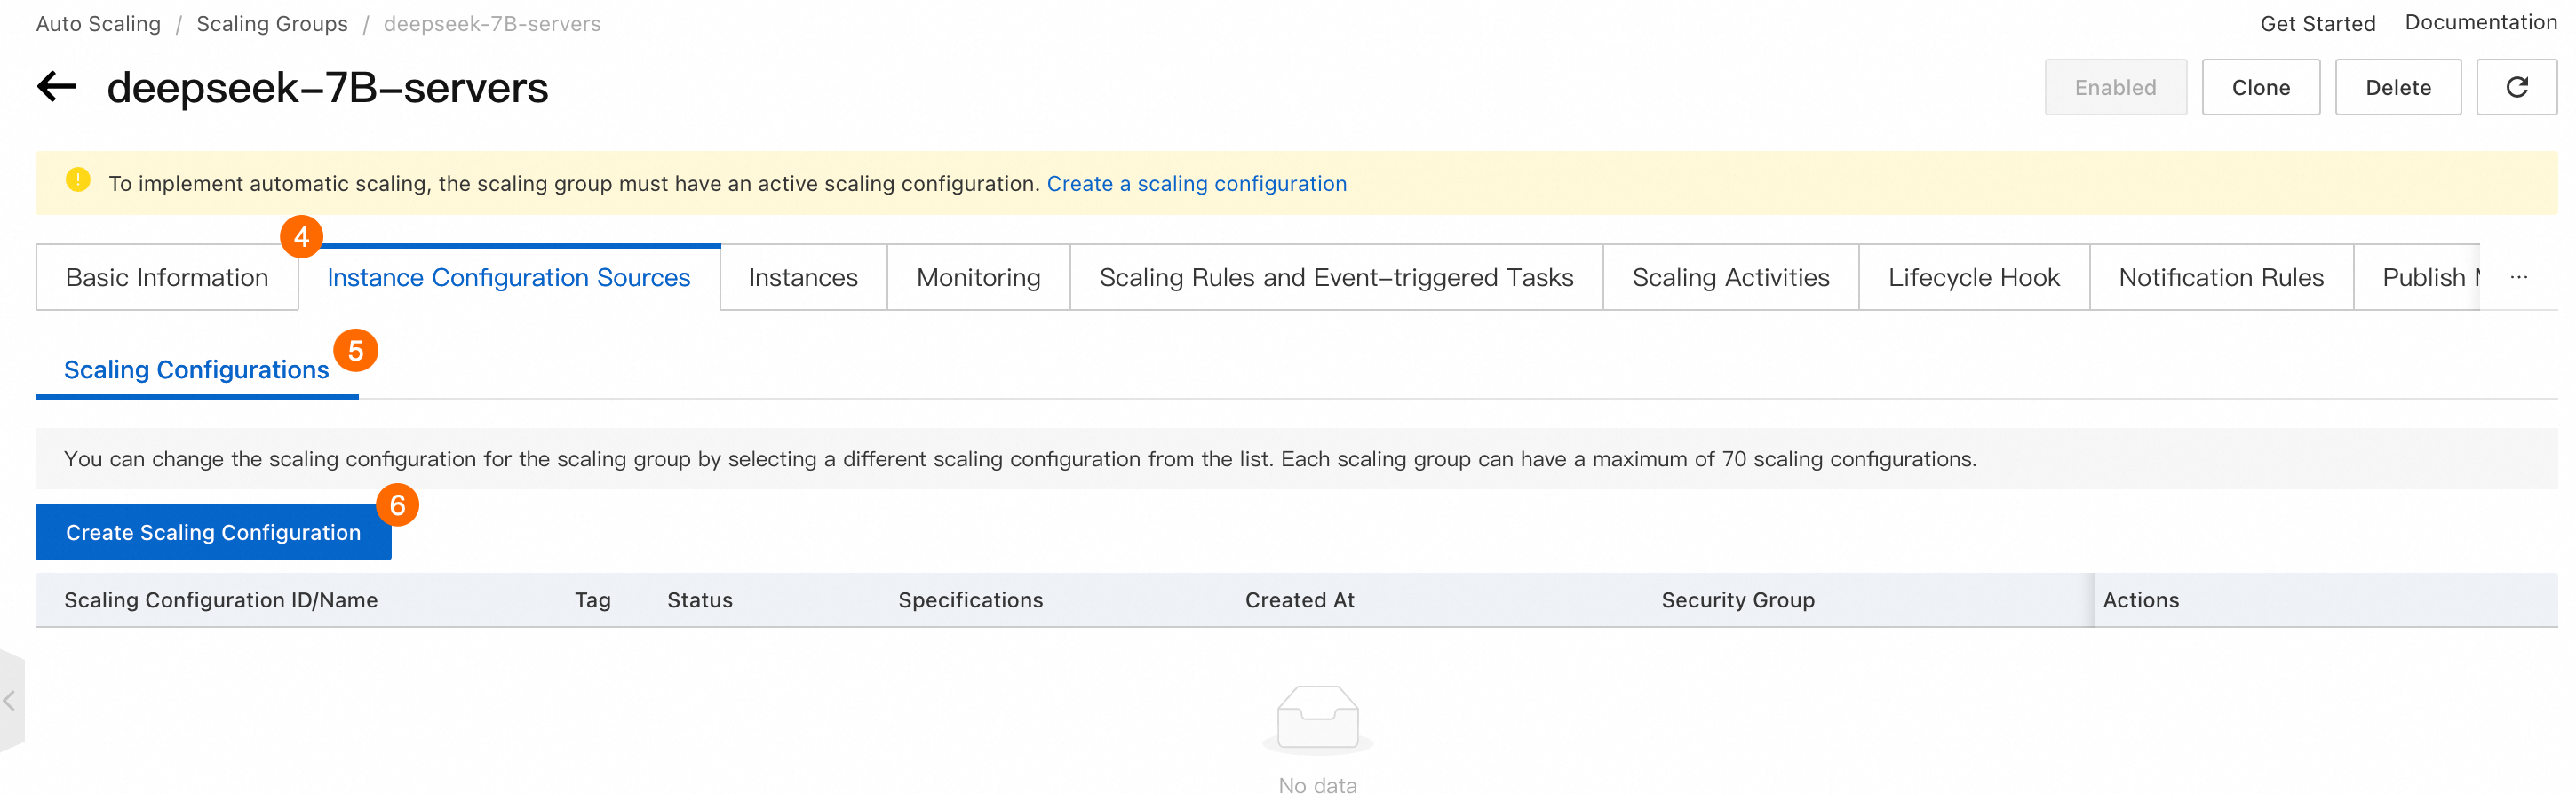Click the refresh icon button
The height and width of the screenshot is (794, 2576).
[2516, 87]
